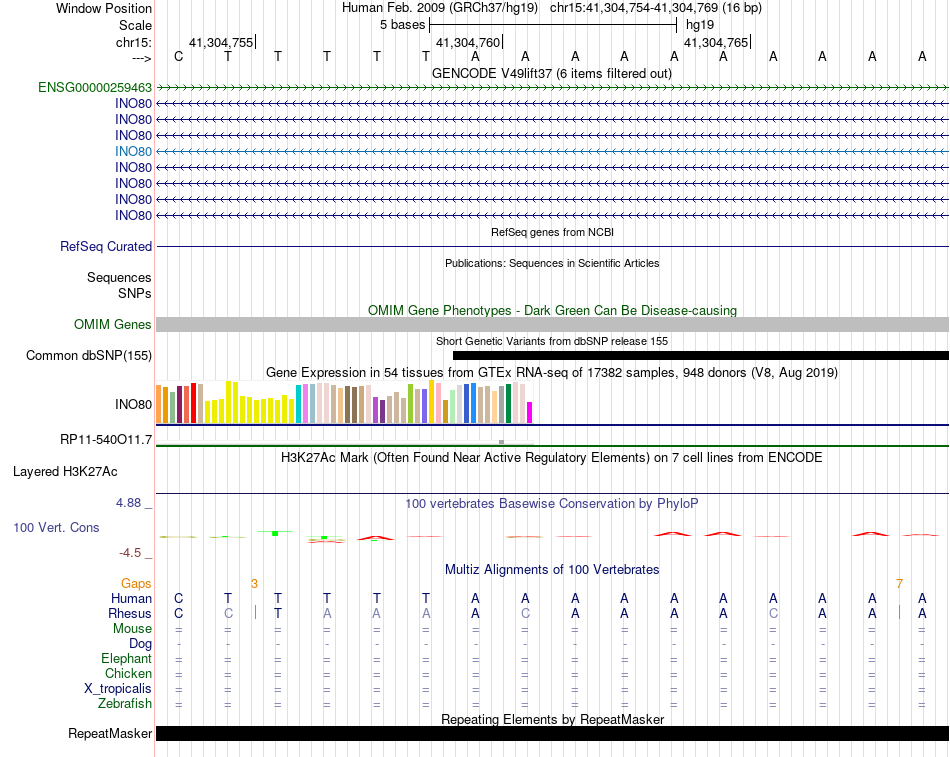950x757 pixels.
Task: Open 100 vertebrates Basewise Conservation by PhyloP title
Action: click(x=552, y=504)
